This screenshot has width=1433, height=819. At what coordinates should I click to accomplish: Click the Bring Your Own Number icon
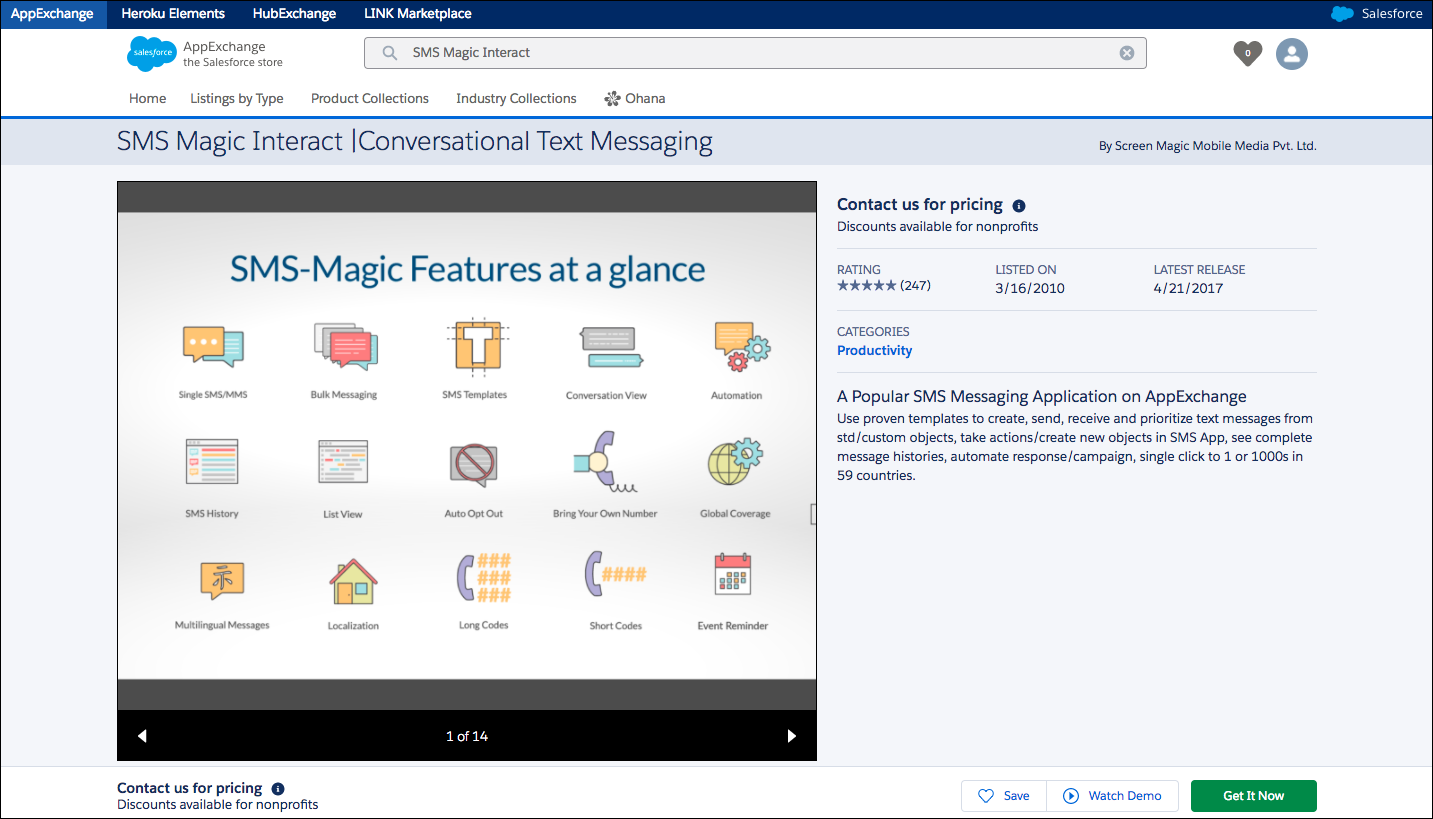coord(608,462)
